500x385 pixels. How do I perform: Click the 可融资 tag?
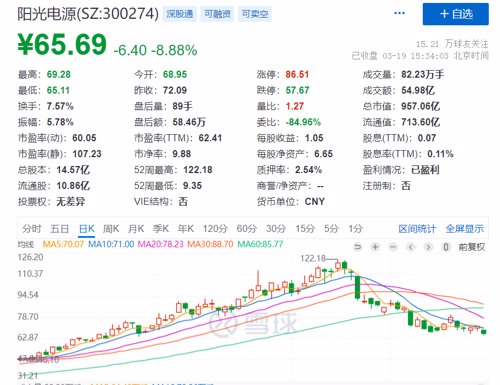[217, 14]
